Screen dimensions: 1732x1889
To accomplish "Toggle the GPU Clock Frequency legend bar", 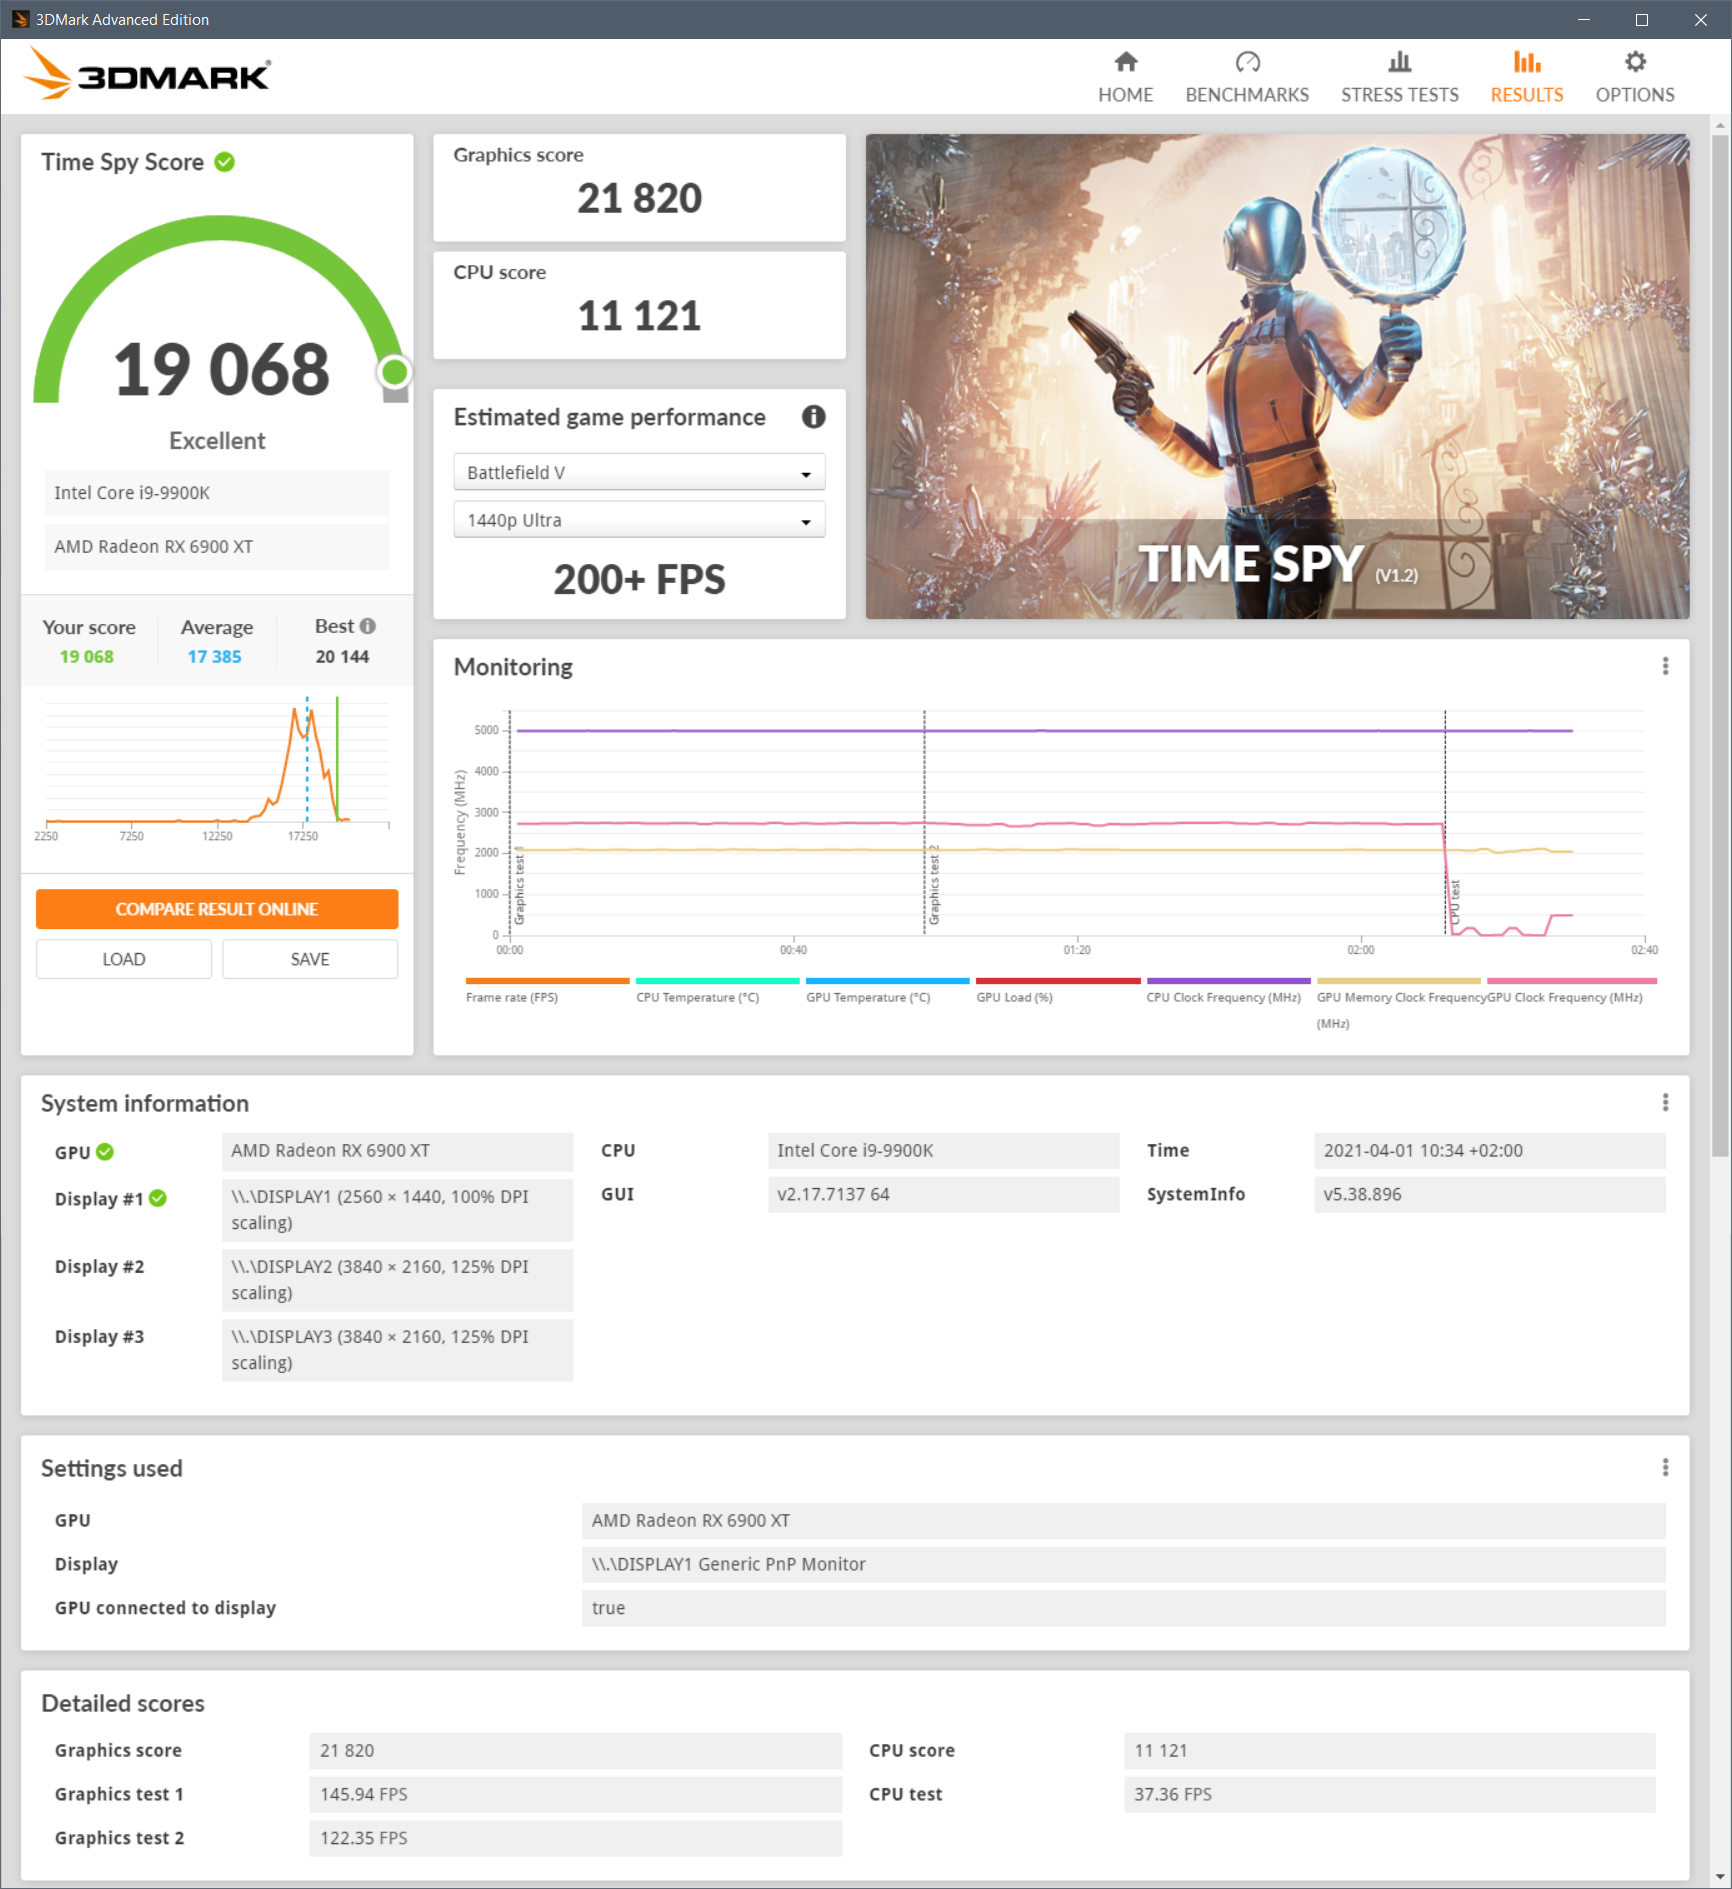I will (x=1572, y=981).
